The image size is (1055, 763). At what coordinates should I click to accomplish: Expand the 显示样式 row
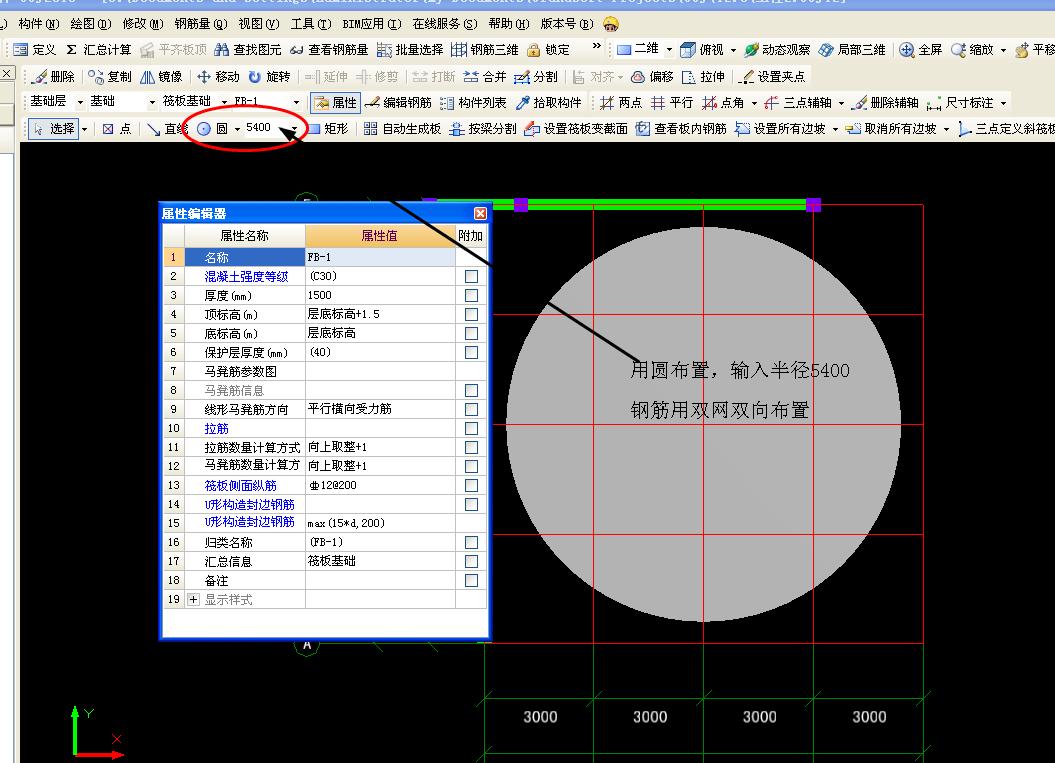(x=193, y=599)
